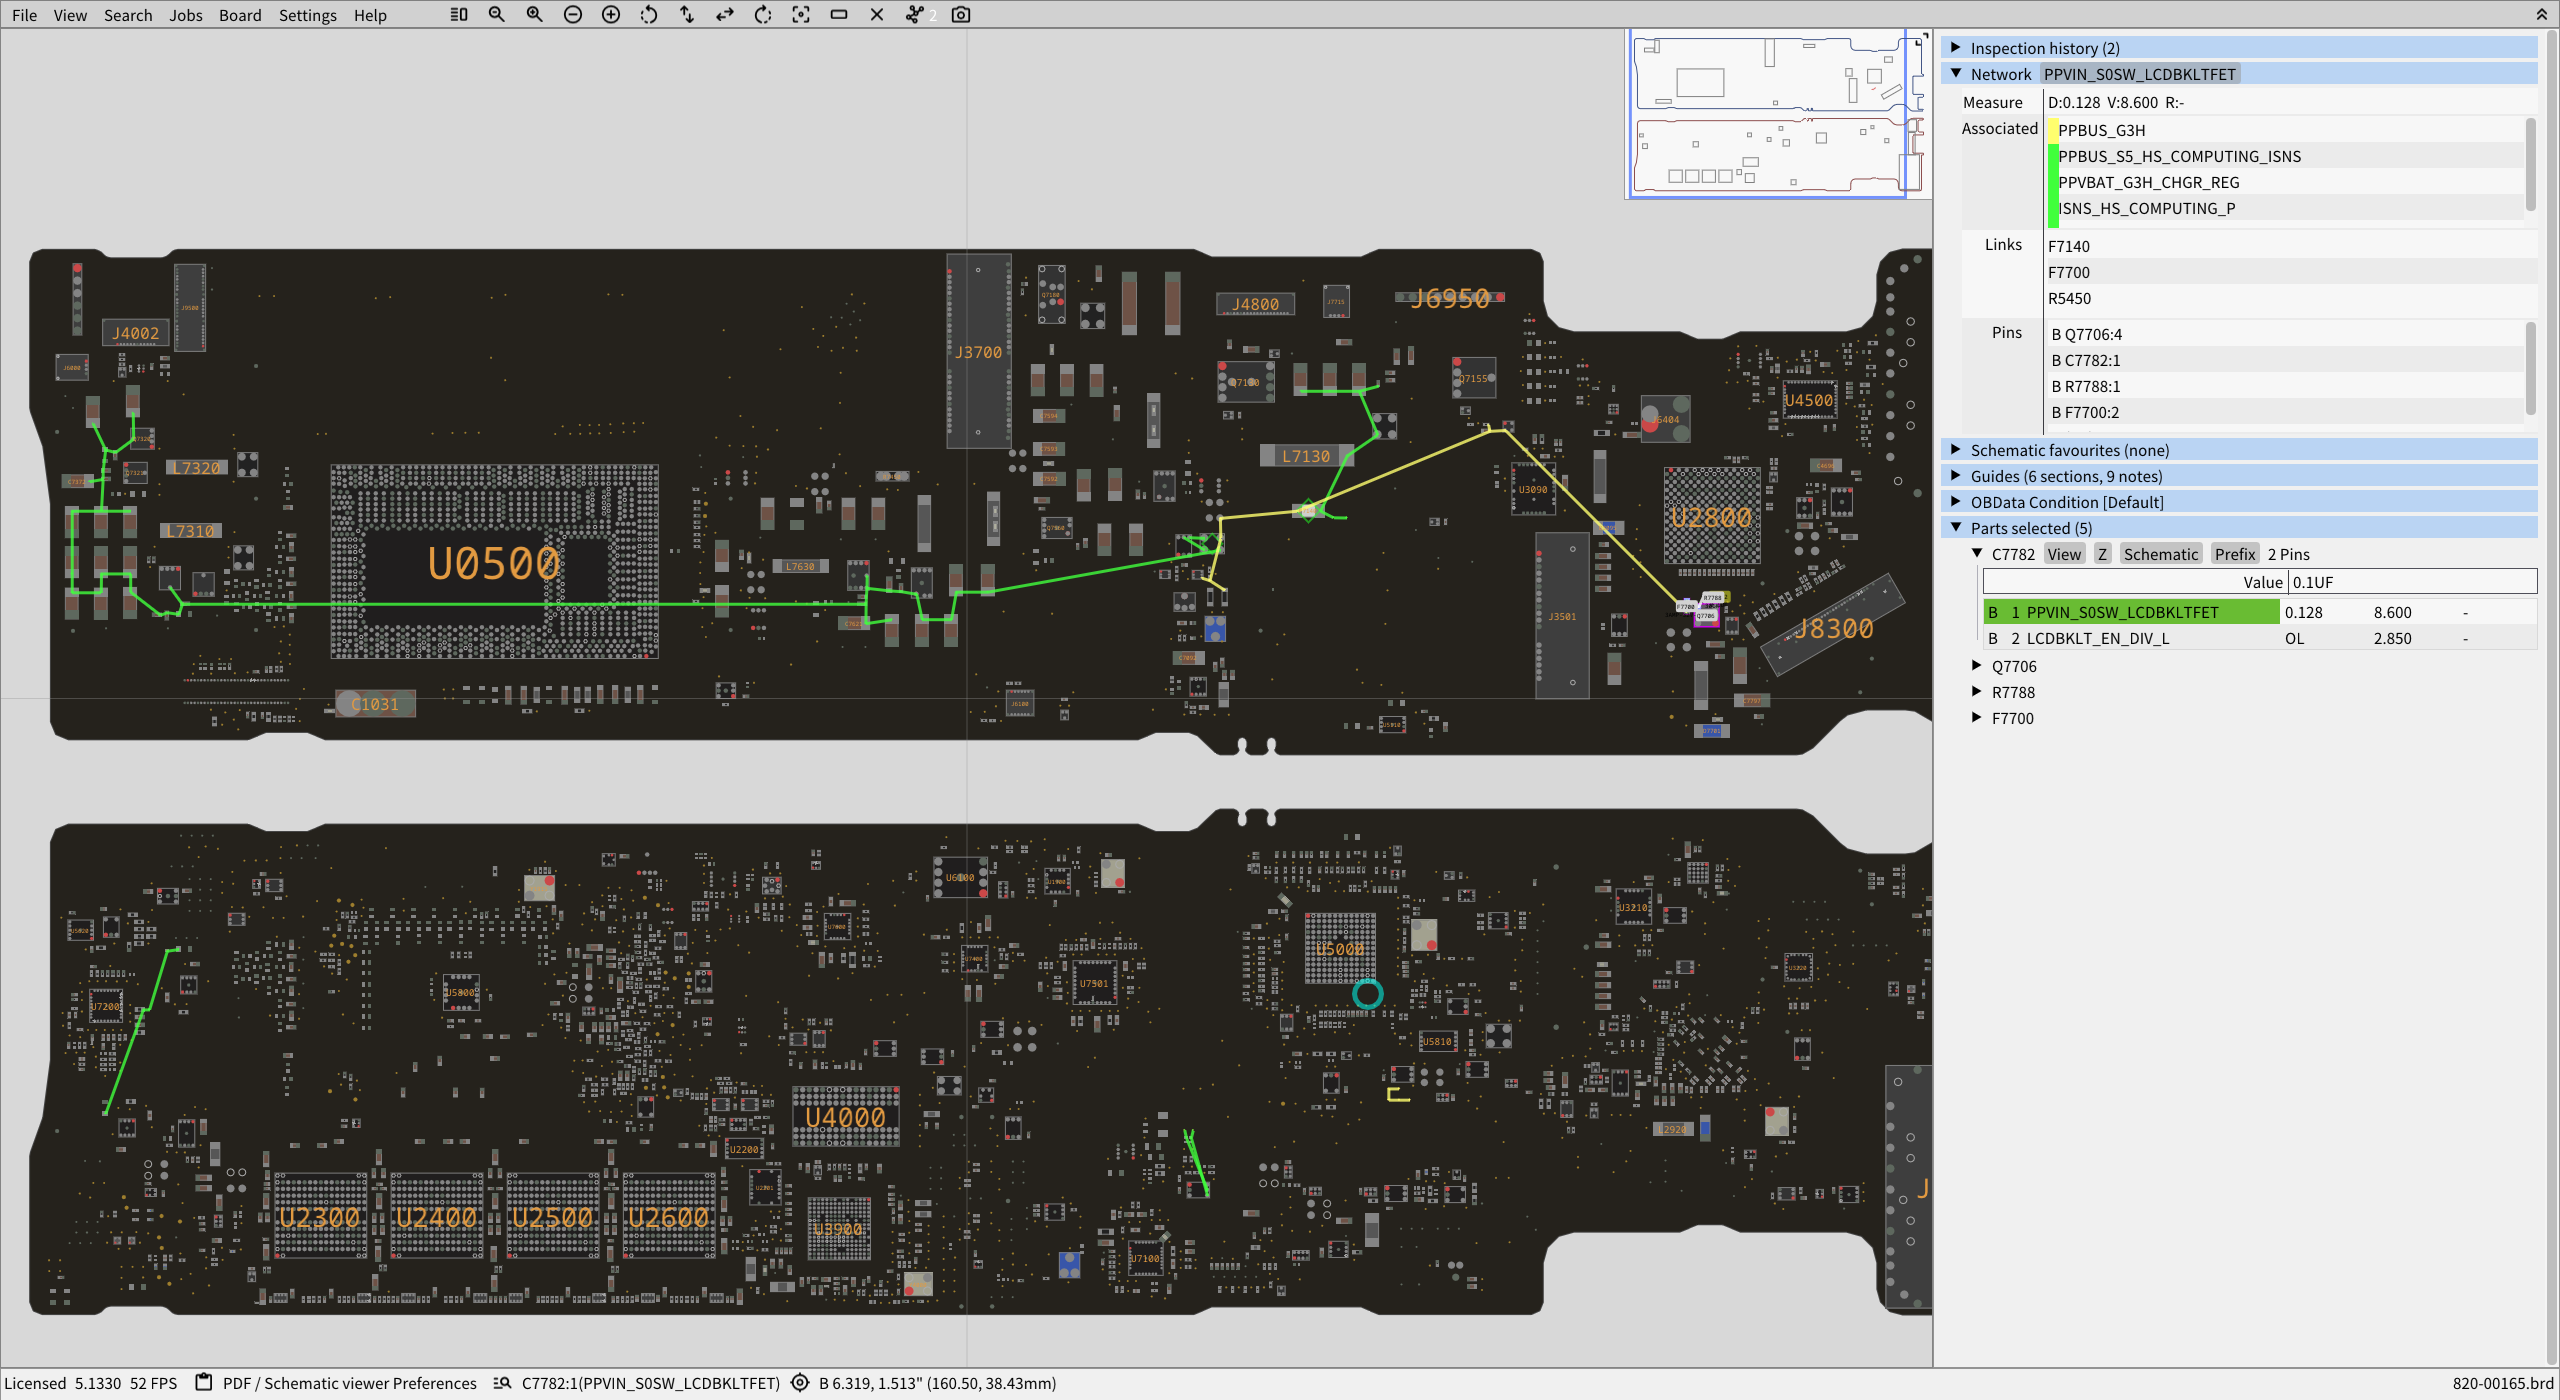Select the zoom out magnifier tool
This screenshot has height=1400, width=2560.
pyautogui.click(x=496, y=15)
